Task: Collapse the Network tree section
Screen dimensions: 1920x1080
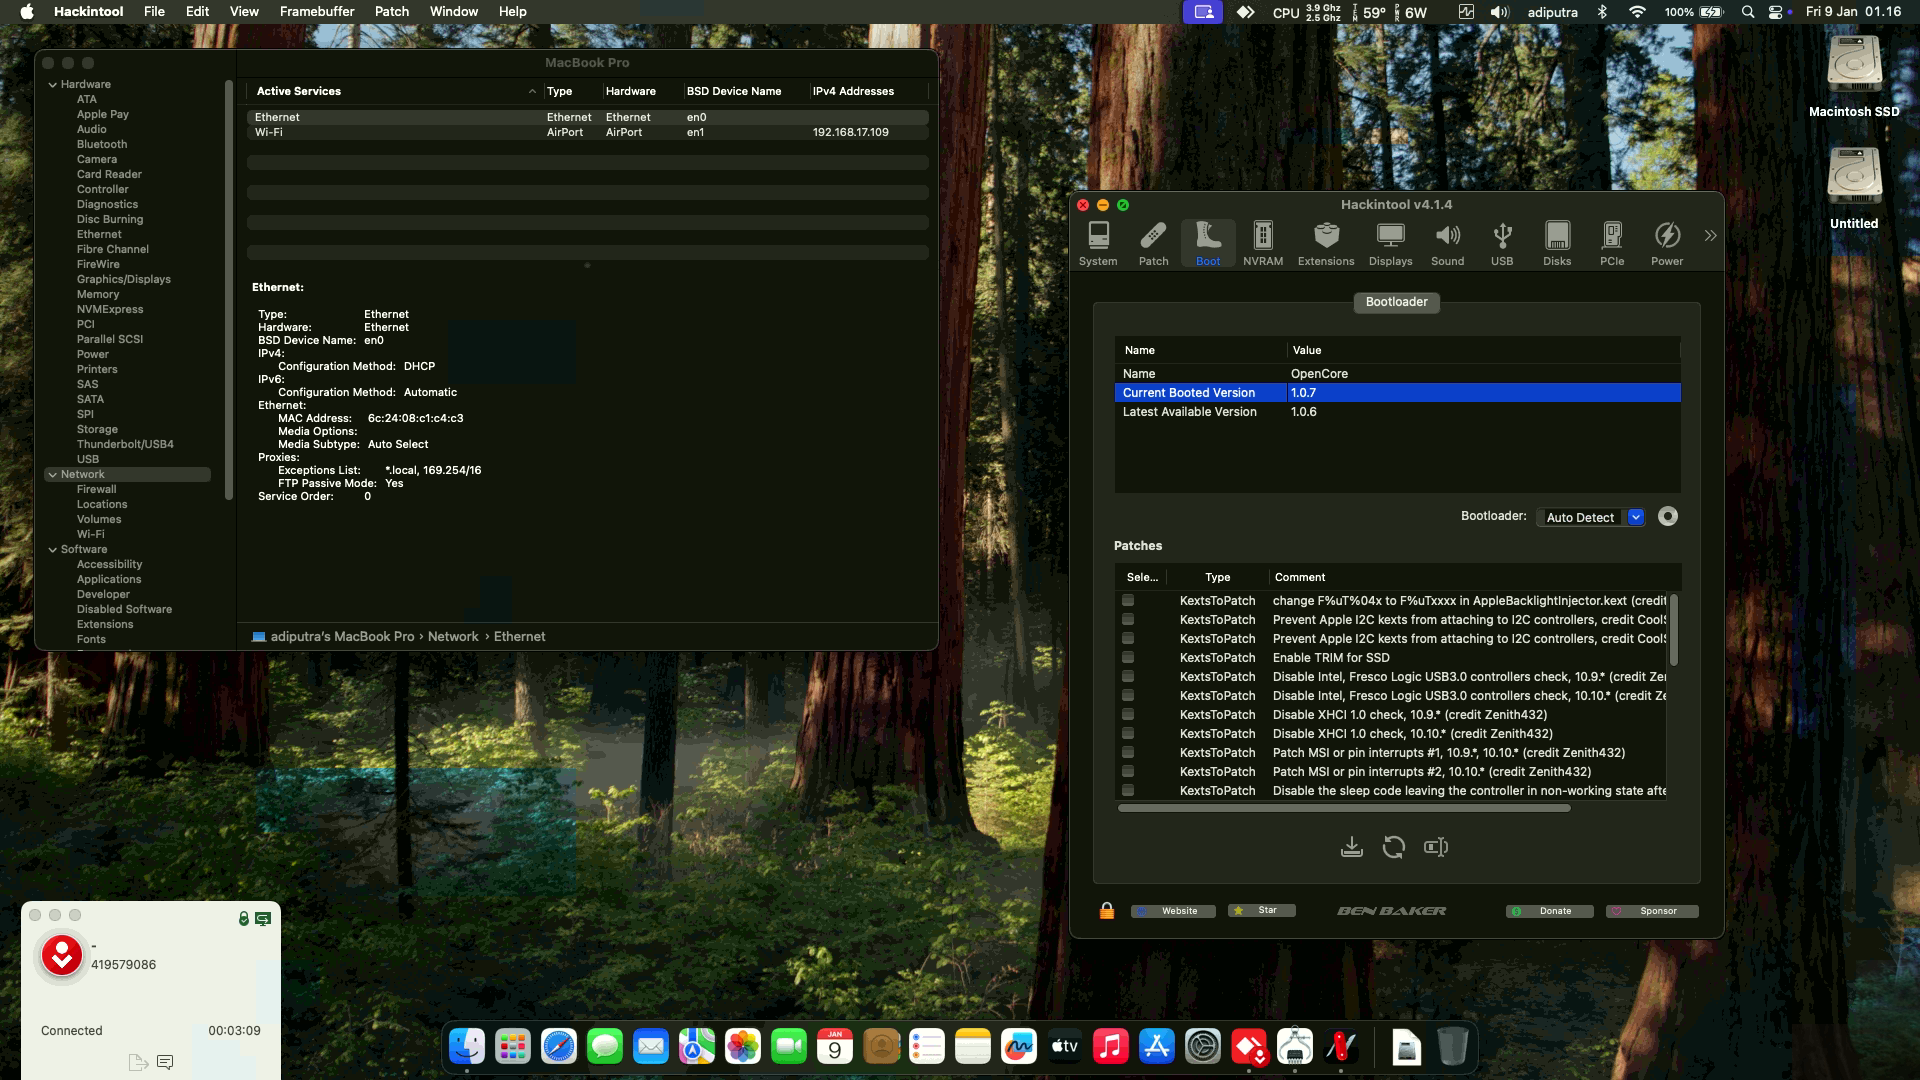Action: pyautogui.click(x=52, y=475)
